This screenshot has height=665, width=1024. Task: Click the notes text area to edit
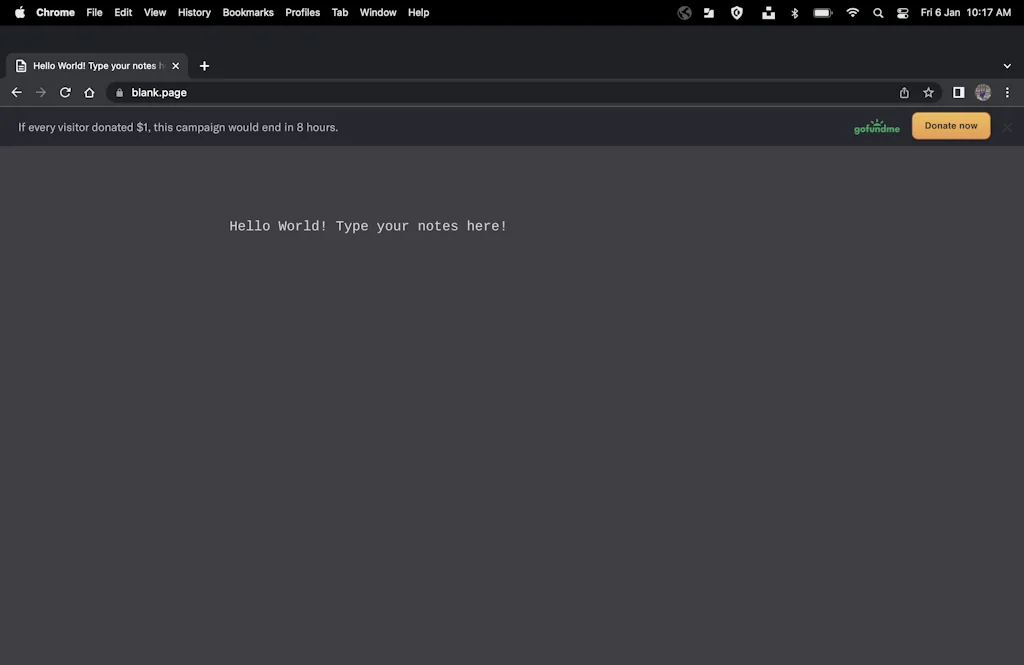point(368,226)
